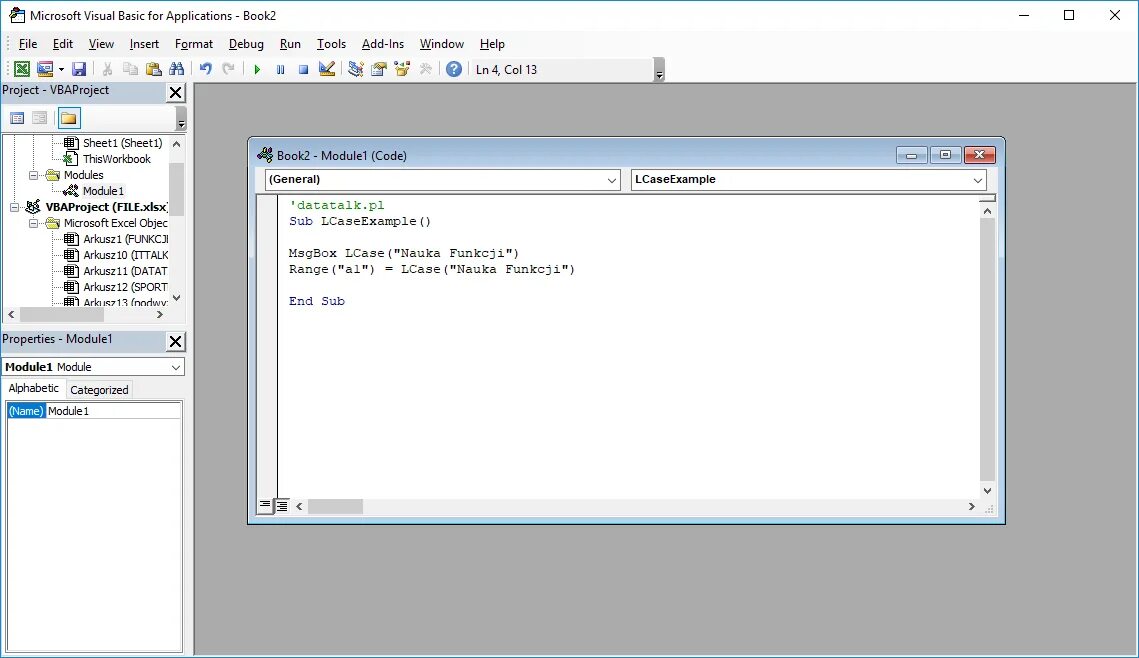
Task: Select Sheet1 (Sheet1) in project tree
Action: (122, 143)
